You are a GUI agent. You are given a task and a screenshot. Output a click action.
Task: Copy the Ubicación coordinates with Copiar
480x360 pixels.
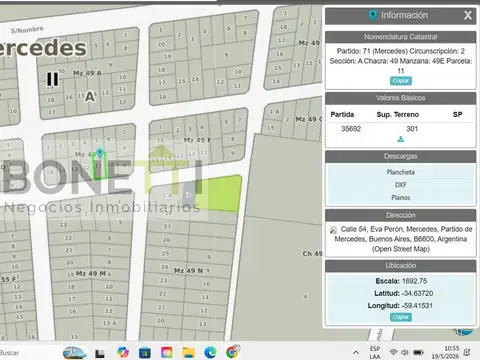click(x=401, y=317)
